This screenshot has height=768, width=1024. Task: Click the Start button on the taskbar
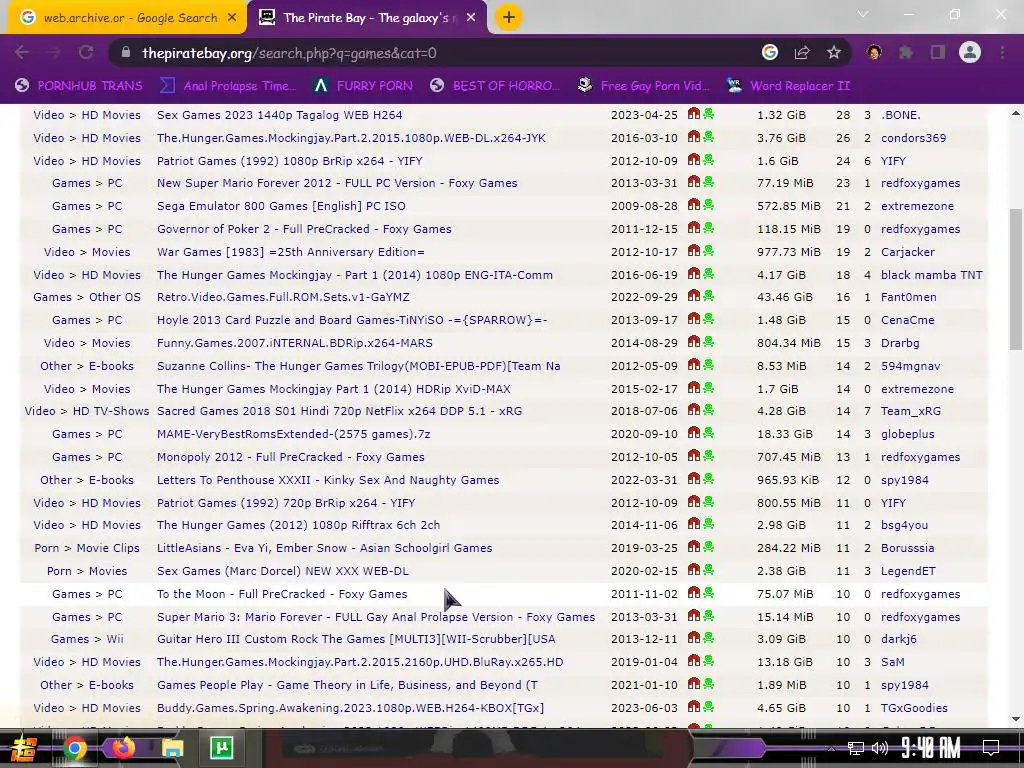point(25,748)
